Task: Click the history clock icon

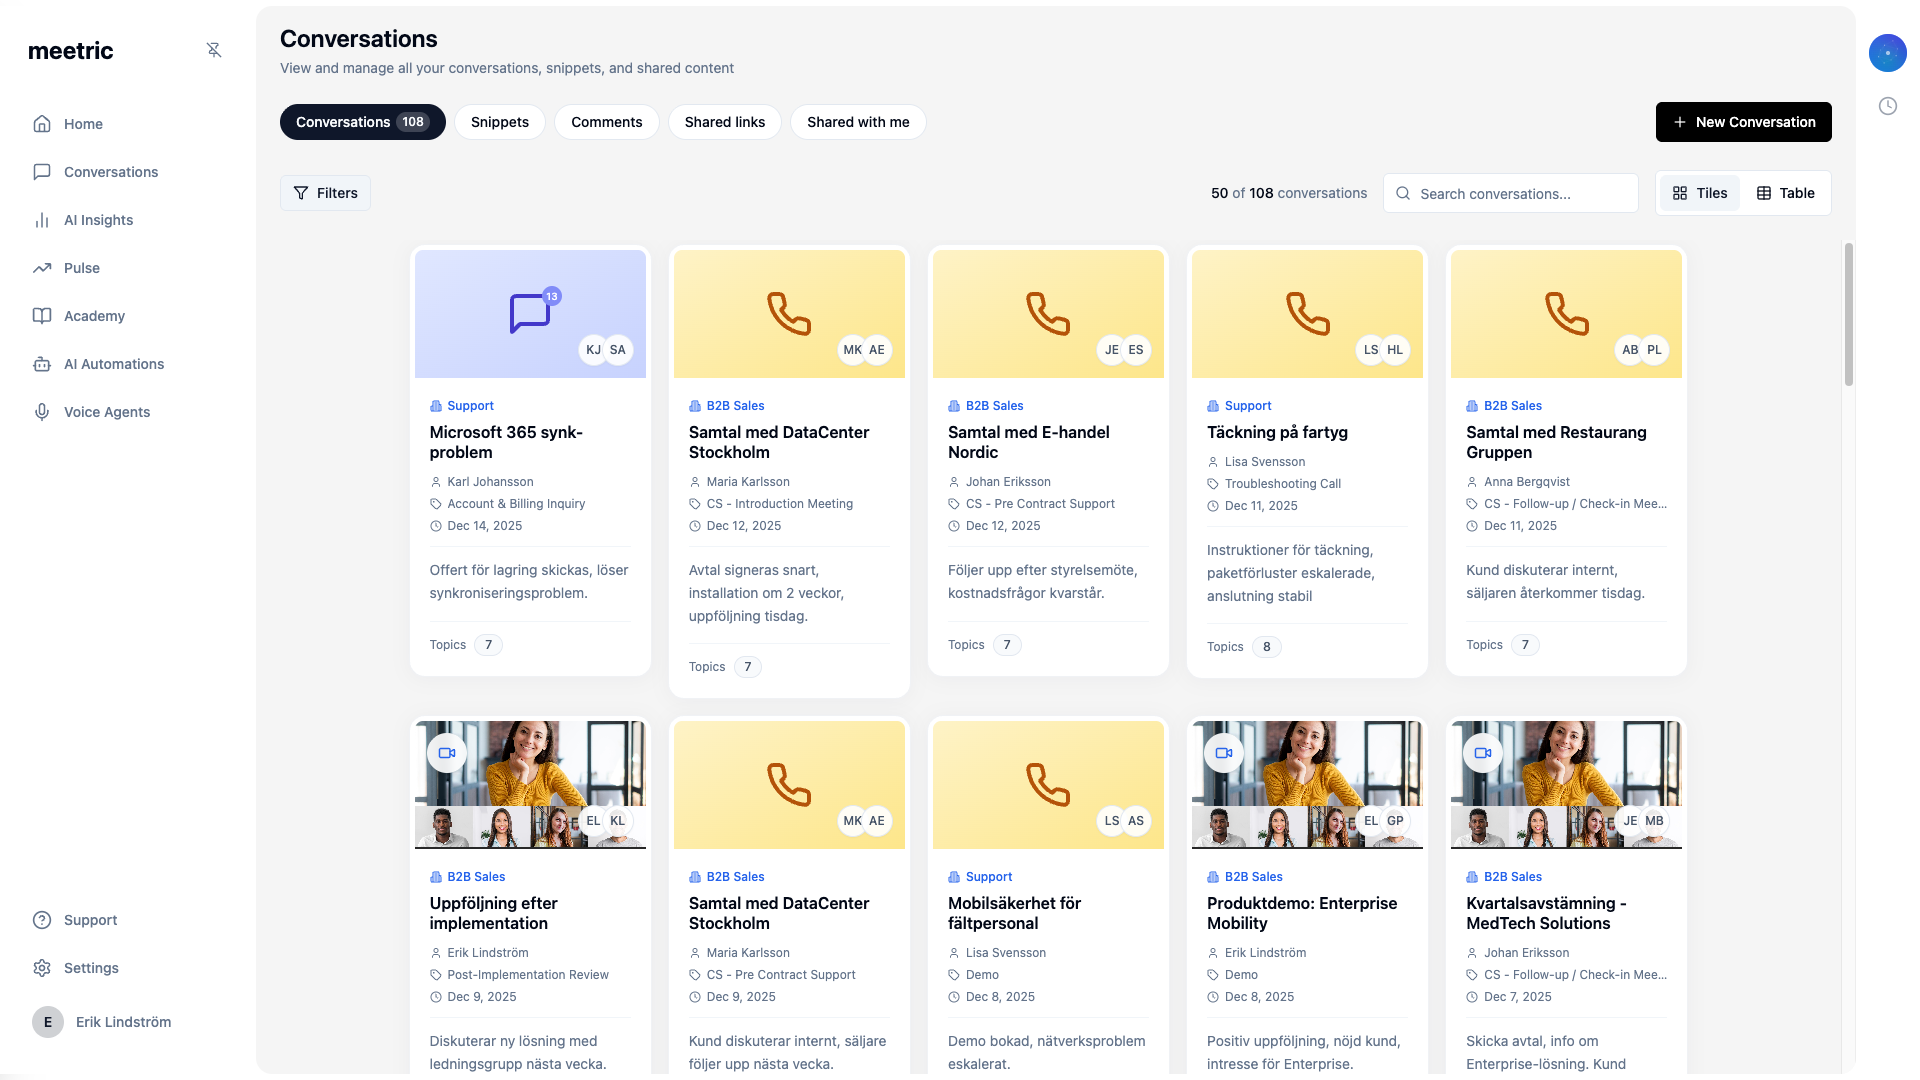Action: pos(1887,106)
